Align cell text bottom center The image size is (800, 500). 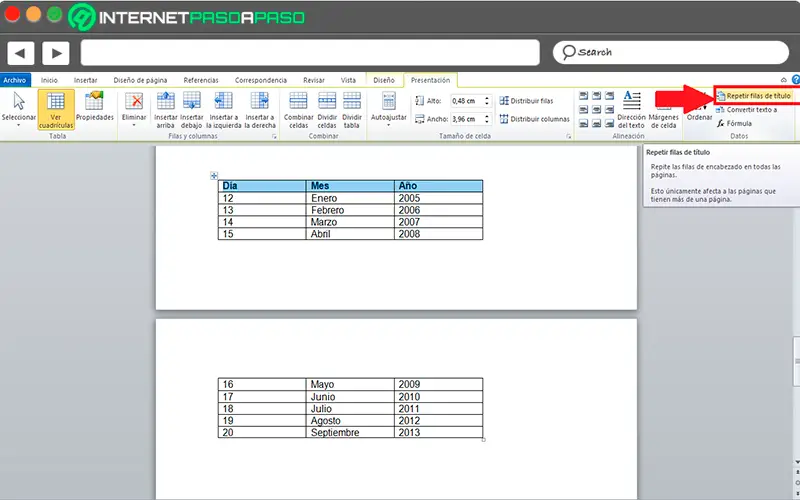coord(596,123)
